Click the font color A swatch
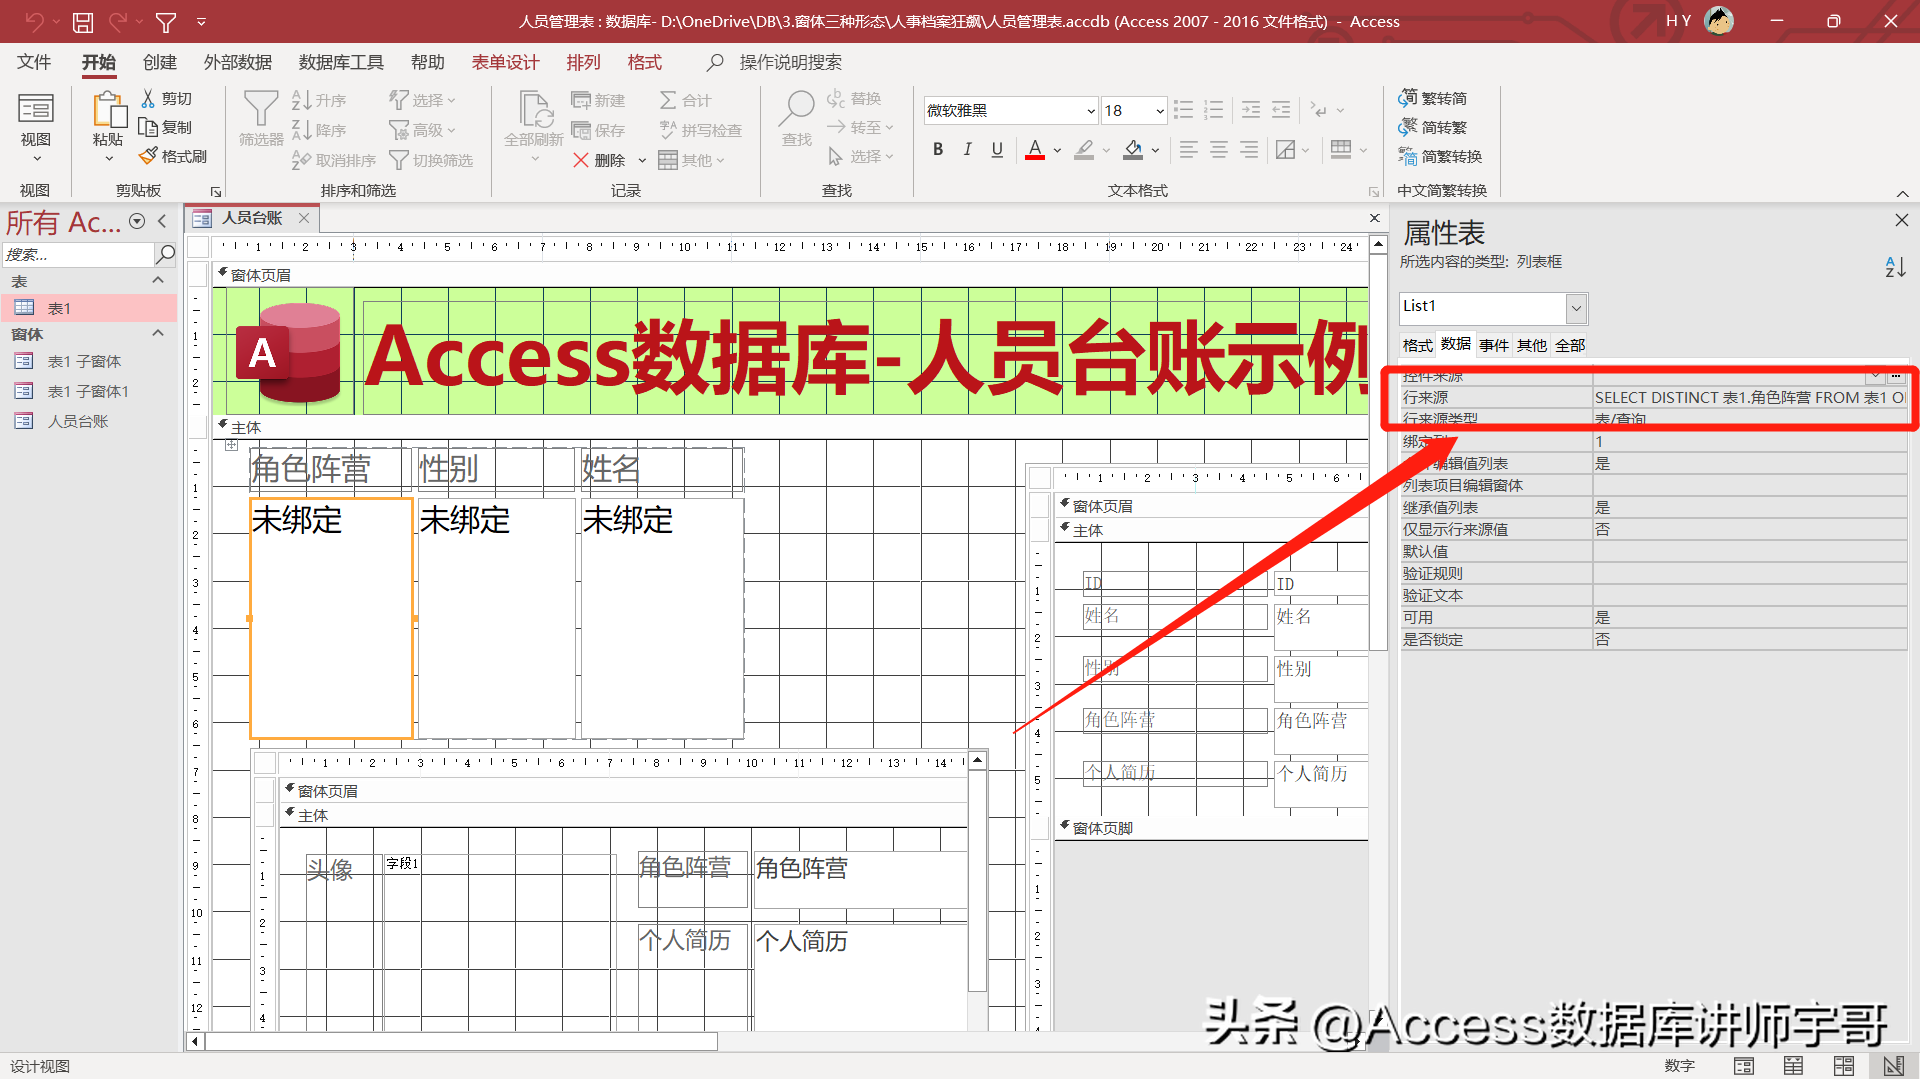The width and height of the screenshot is (1920, 1080). coord(1035,150)
